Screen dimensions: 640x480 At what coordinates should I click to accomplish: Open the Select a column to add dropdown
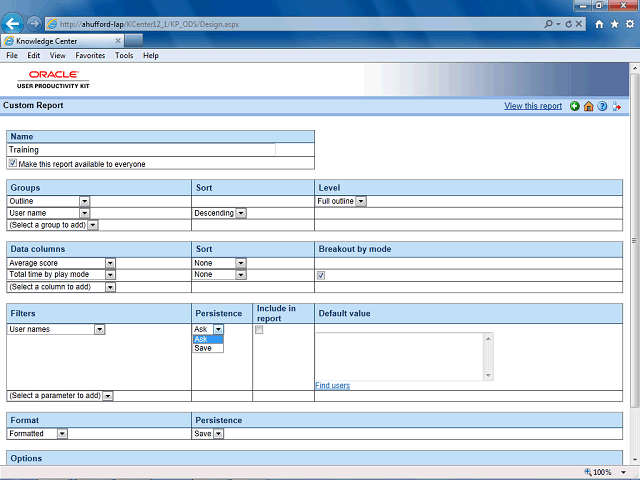[x=110, y=287]
